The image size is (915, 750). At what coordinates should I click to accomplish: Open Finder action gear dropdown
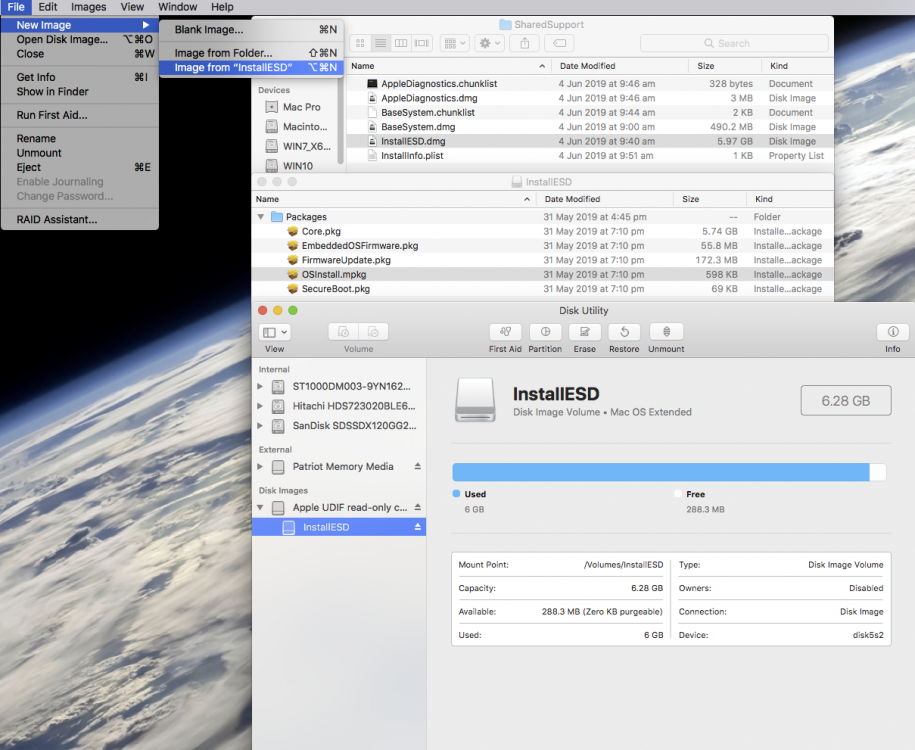[x=490, y=43]
